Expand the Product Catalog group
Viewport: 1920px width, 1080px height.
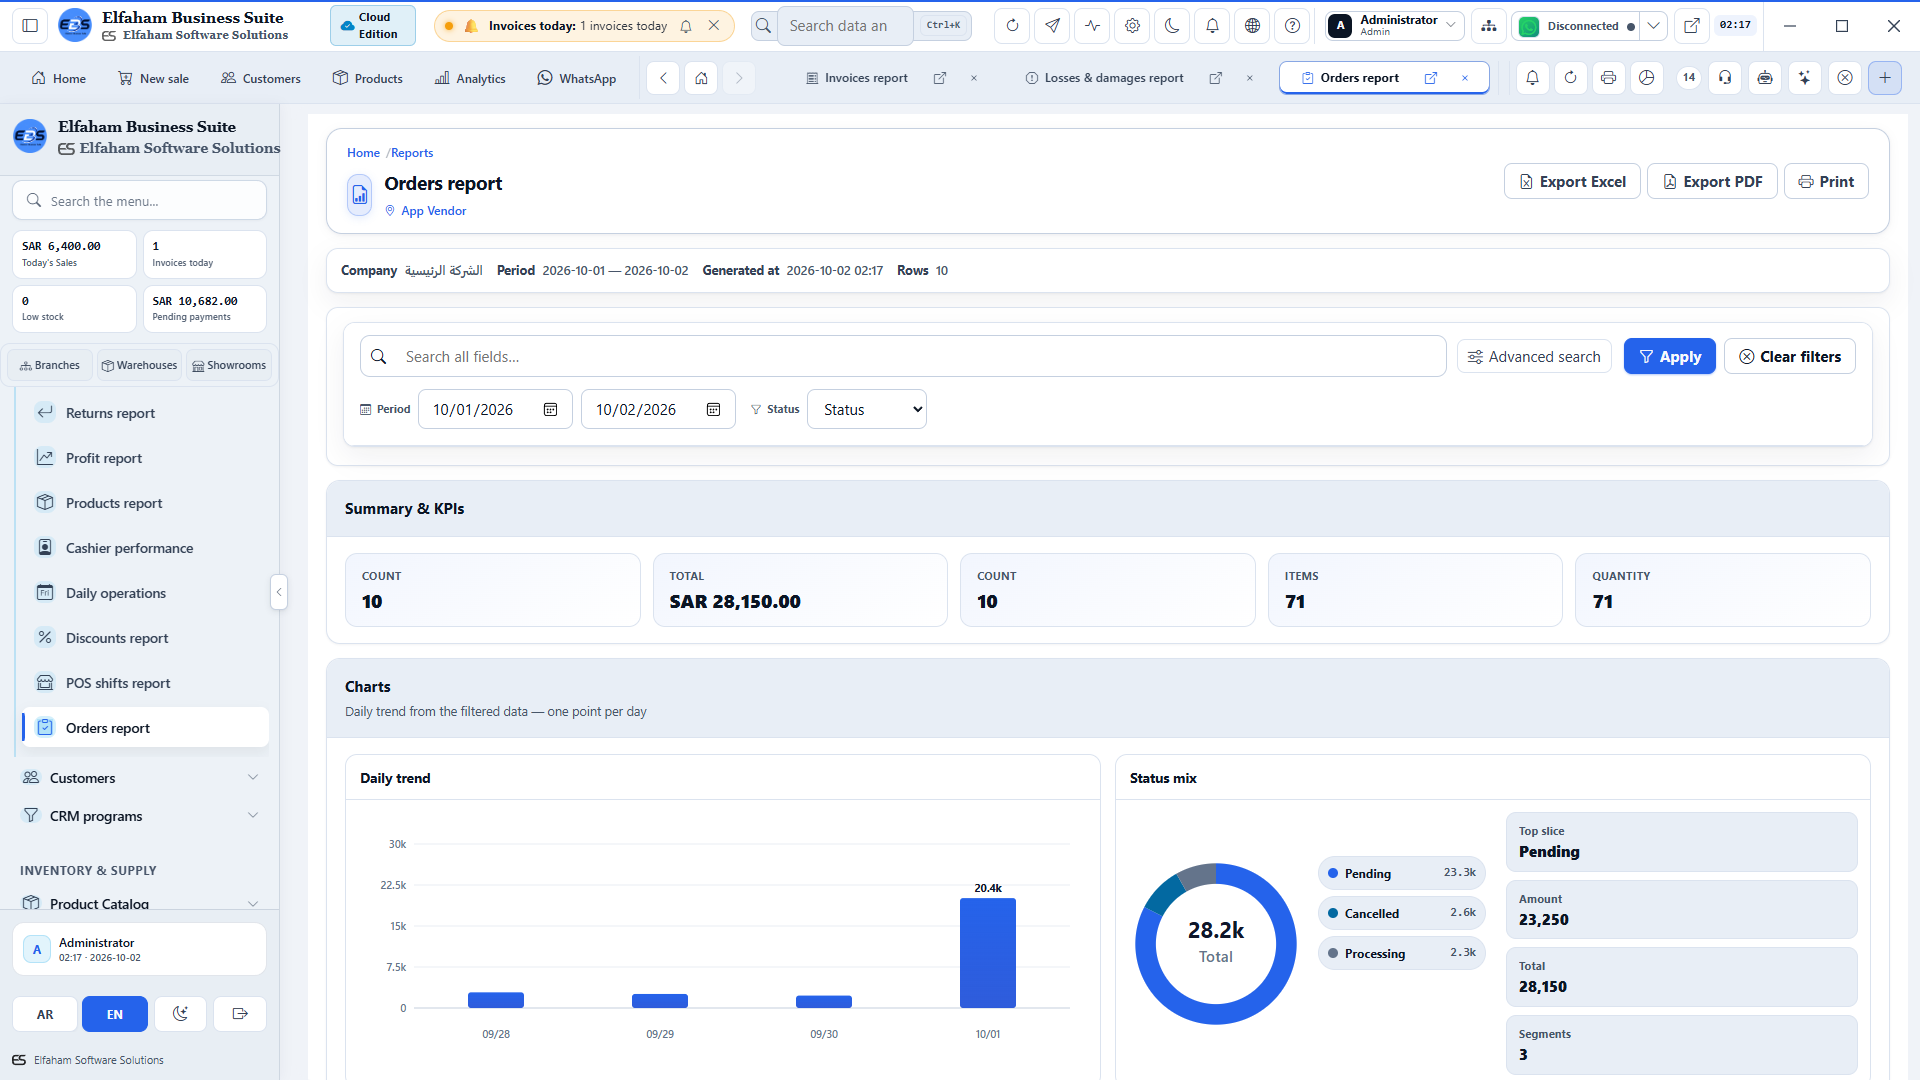(140, 903)
